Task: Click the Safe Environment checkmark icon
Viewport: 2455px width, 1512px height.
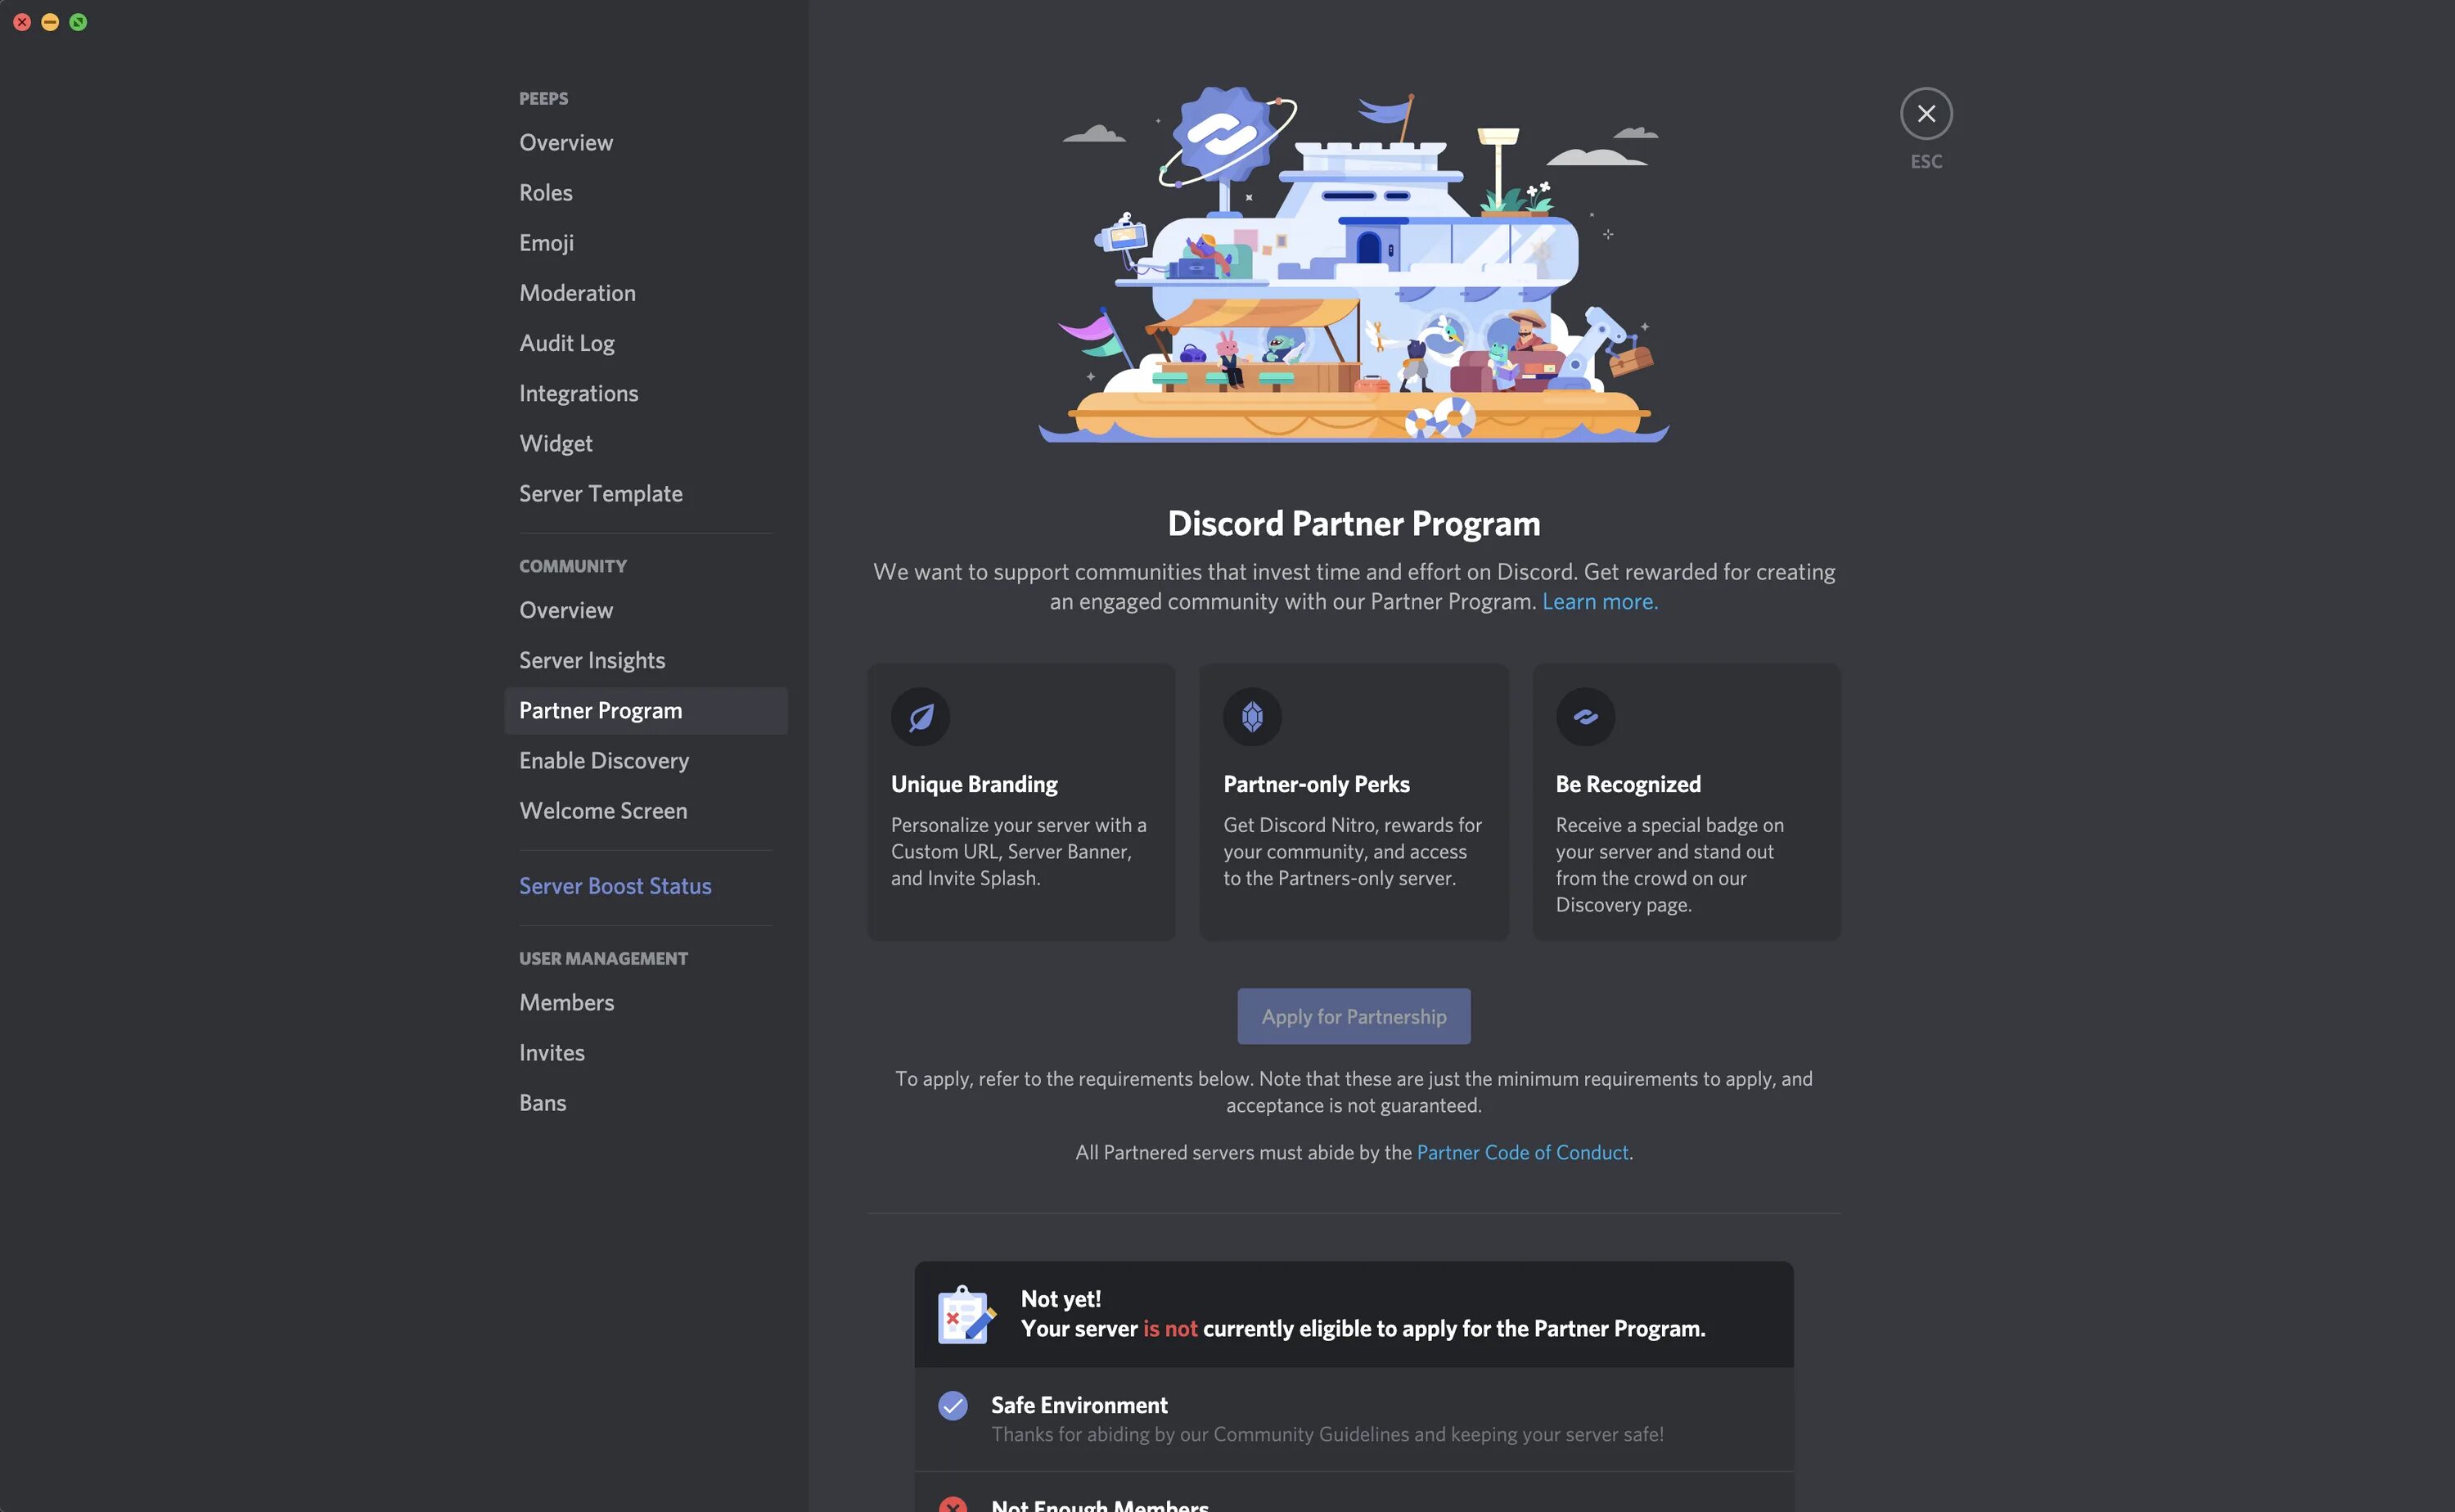Action: point(953,1405)
